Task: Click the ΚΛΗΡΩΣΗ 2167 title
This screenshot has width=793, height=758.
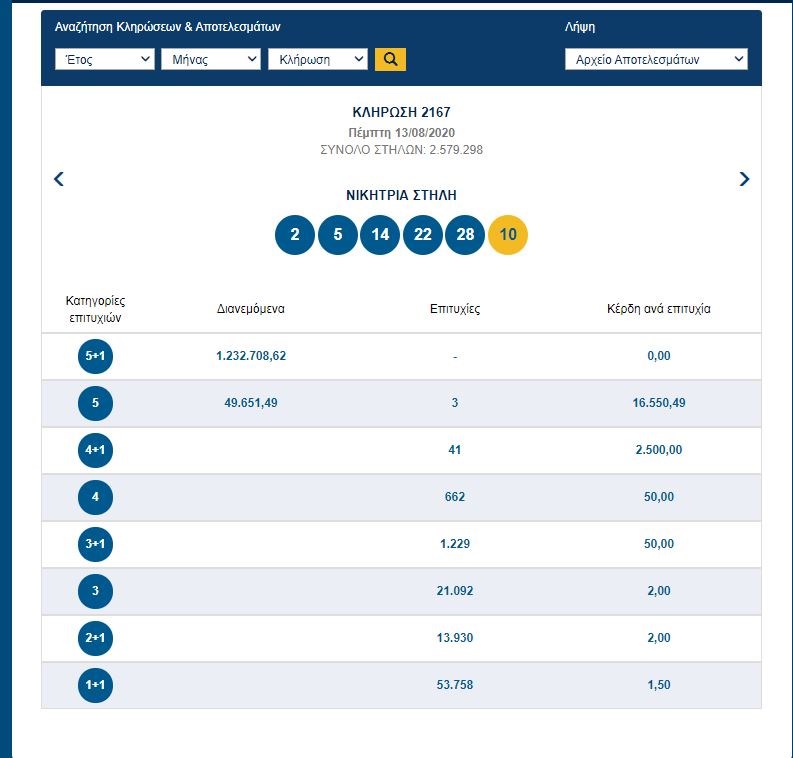Action: [395, 113]
